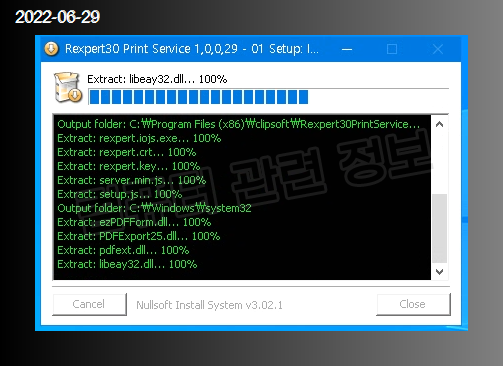Click the disabled maximize button
Screen dimensions: 503x366
coord(392,49)
